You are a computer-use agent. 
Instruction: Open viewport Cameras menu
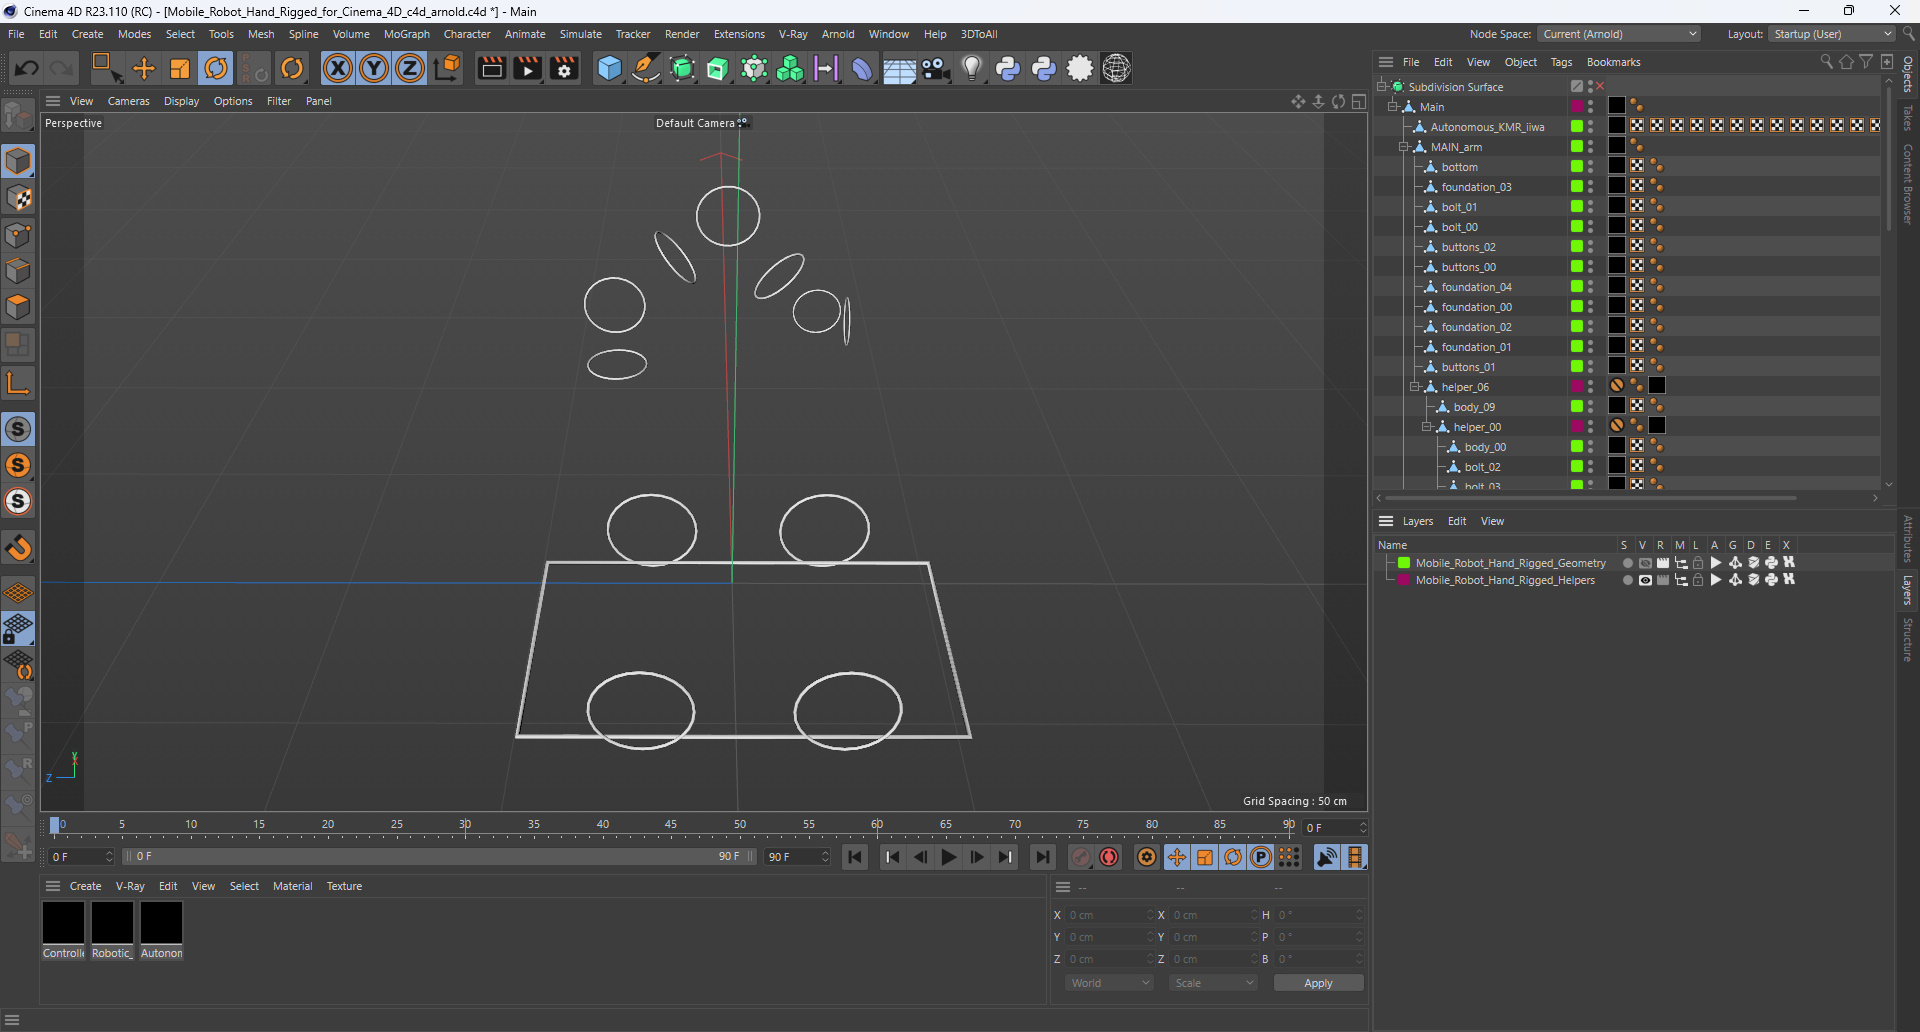click(x=128, y=101)
